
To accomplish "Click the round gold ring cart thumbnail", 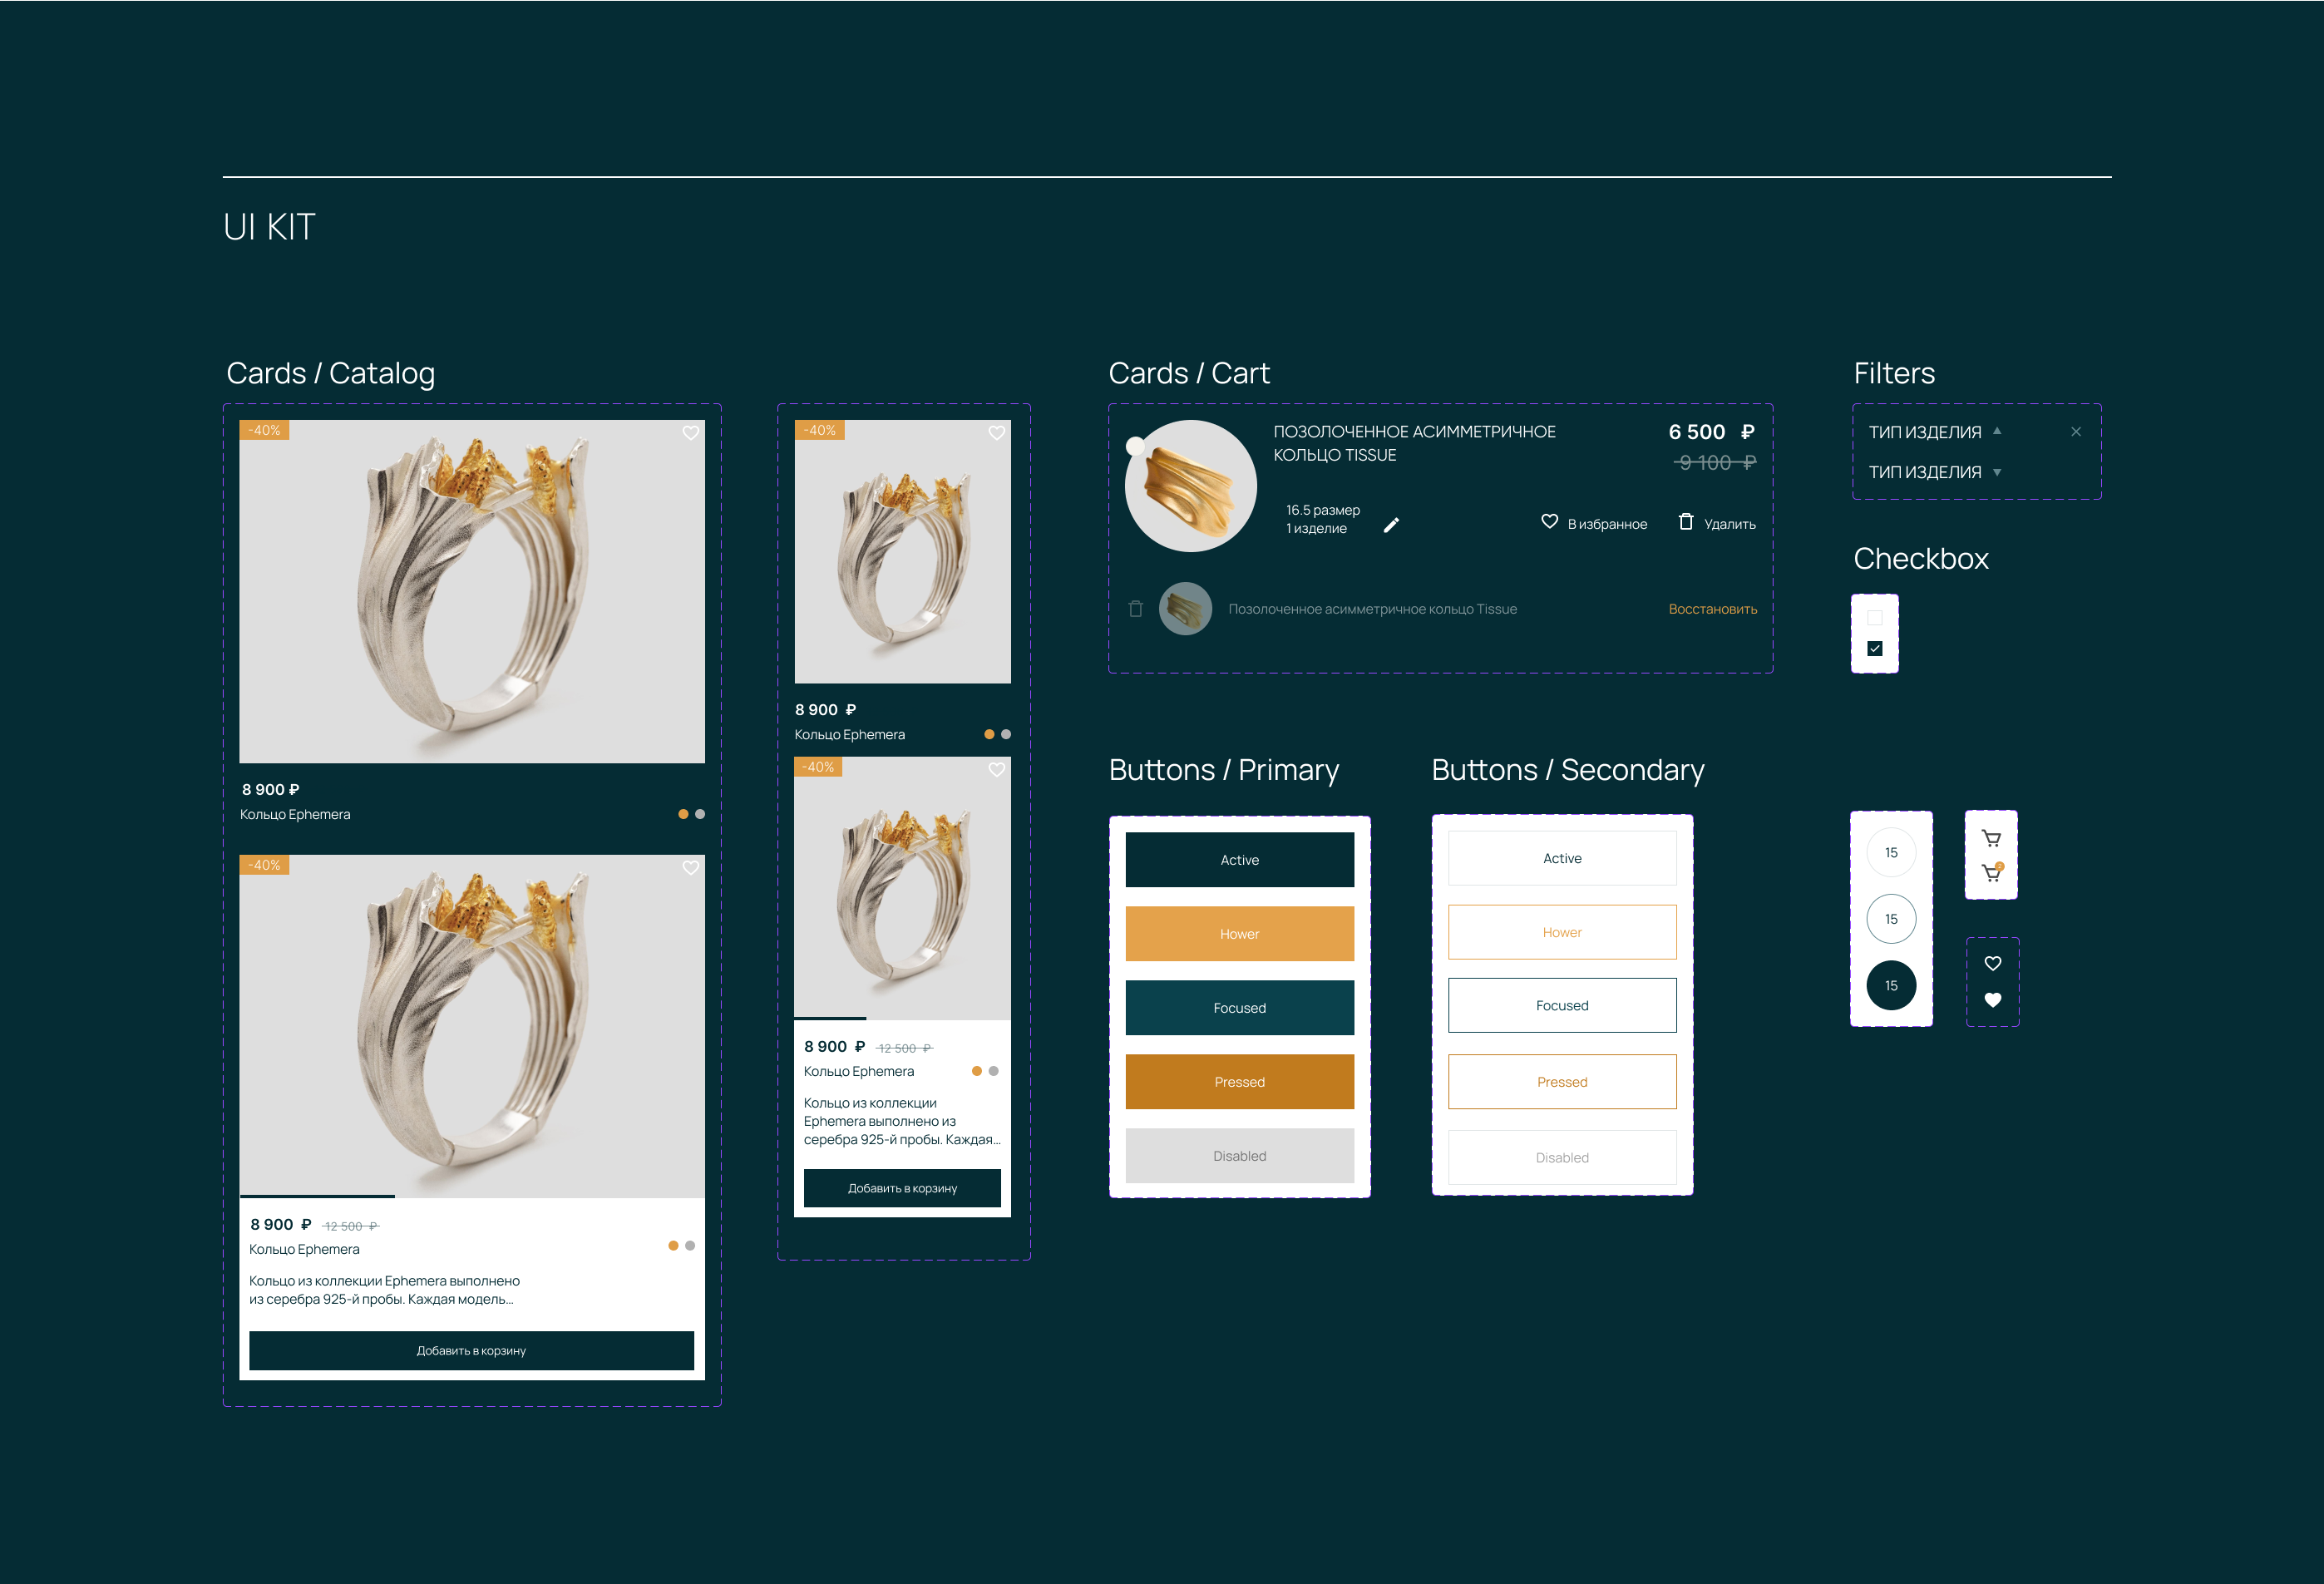I will pyautogui.click(x=1190, y=486).
